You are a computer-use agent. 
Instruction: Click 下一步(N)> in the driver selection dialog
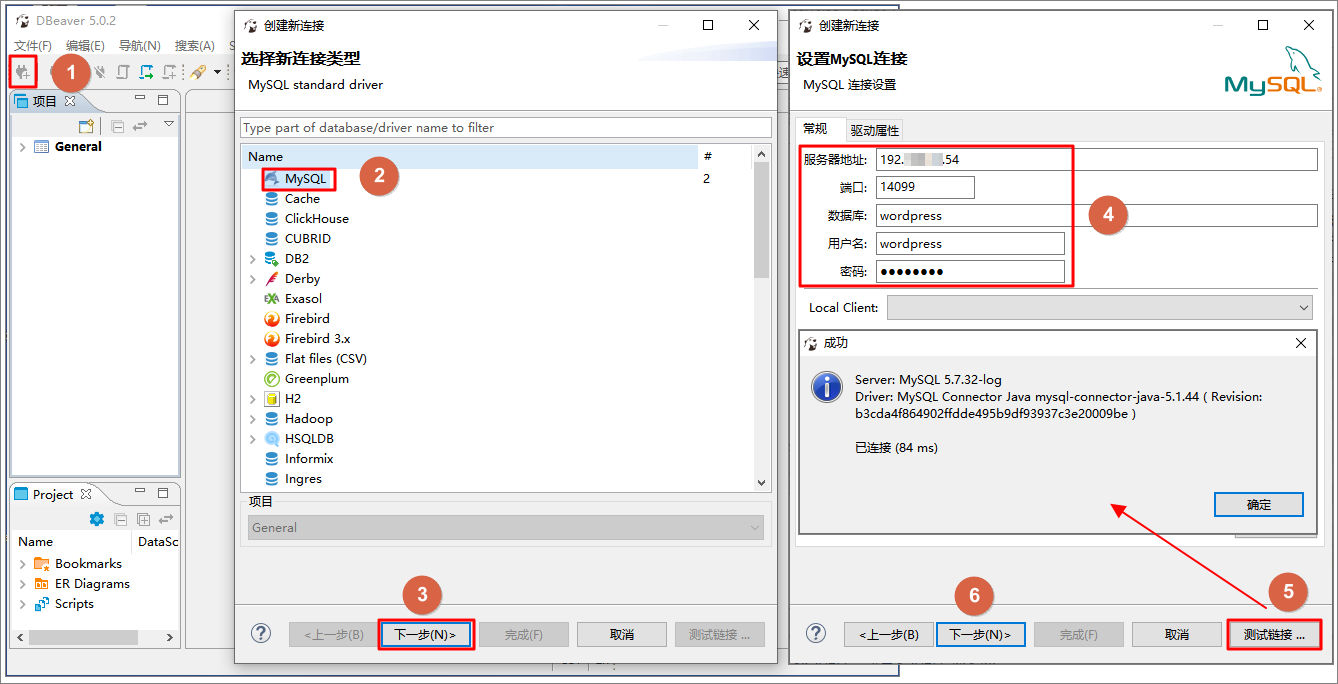pos(426,635)
